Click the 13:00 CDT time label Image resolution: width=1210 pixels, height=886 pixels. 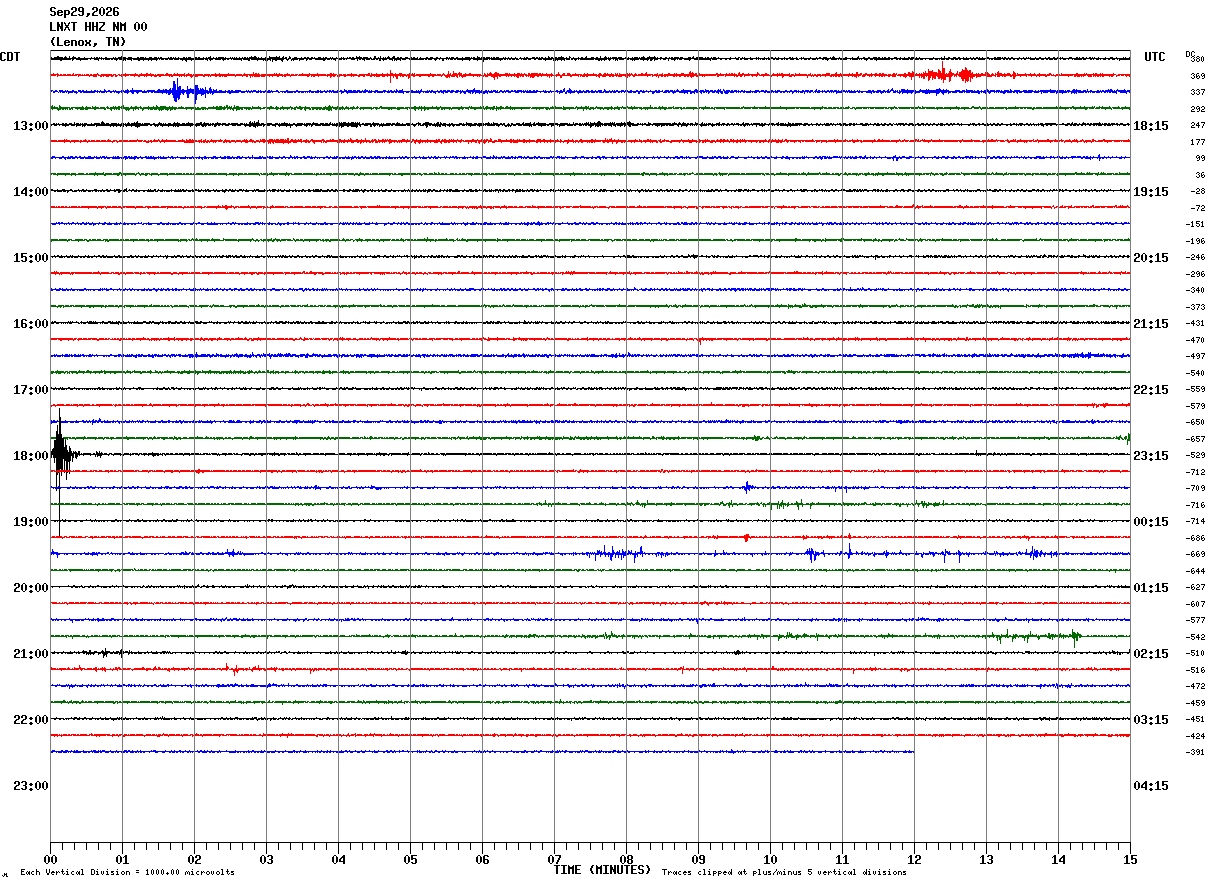click(x=31, y=125)
